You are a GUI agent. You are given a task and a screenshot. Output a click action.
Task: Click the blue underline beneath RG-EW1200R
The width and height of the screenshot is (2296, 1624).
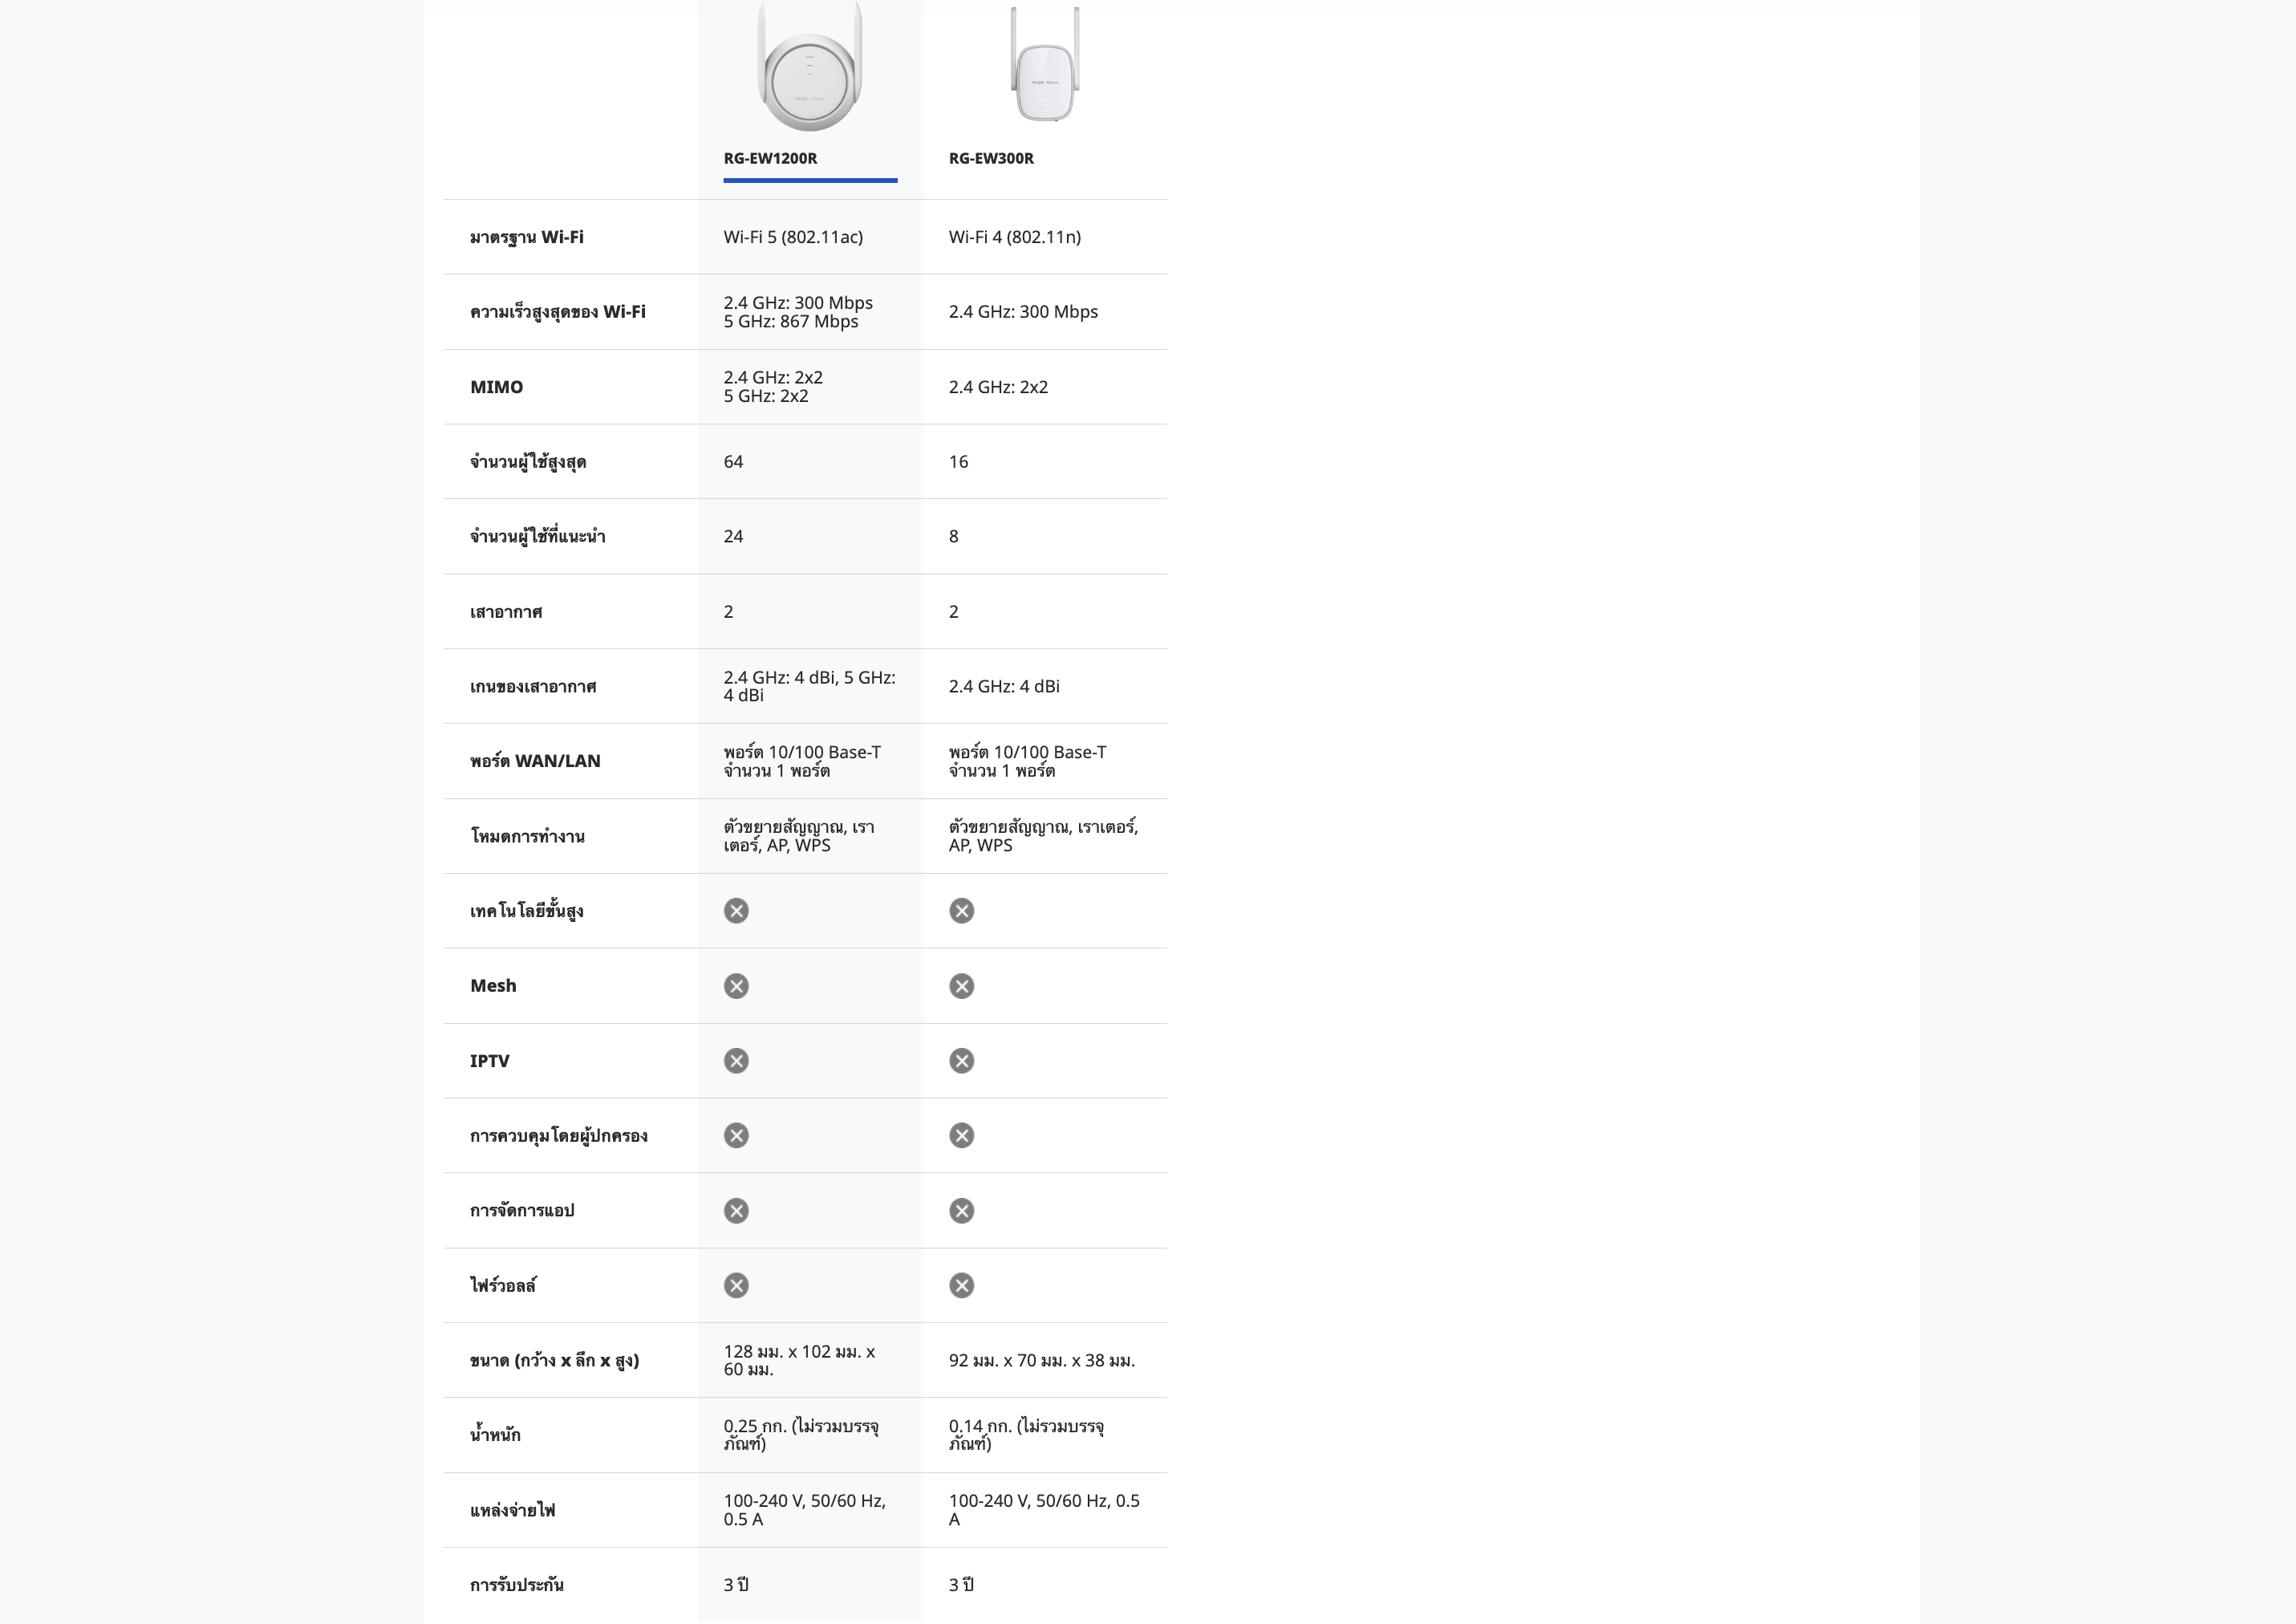coord(810,180)
